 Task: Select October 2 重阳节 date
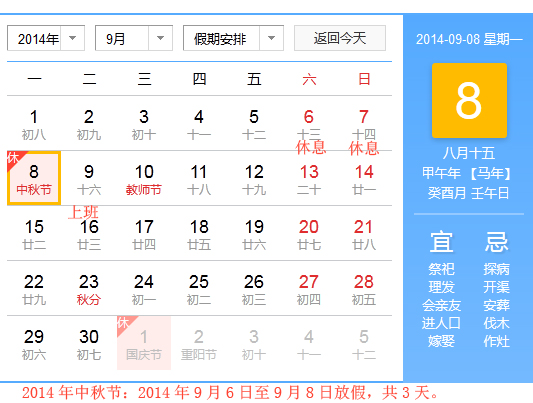[x=199, y=344]
